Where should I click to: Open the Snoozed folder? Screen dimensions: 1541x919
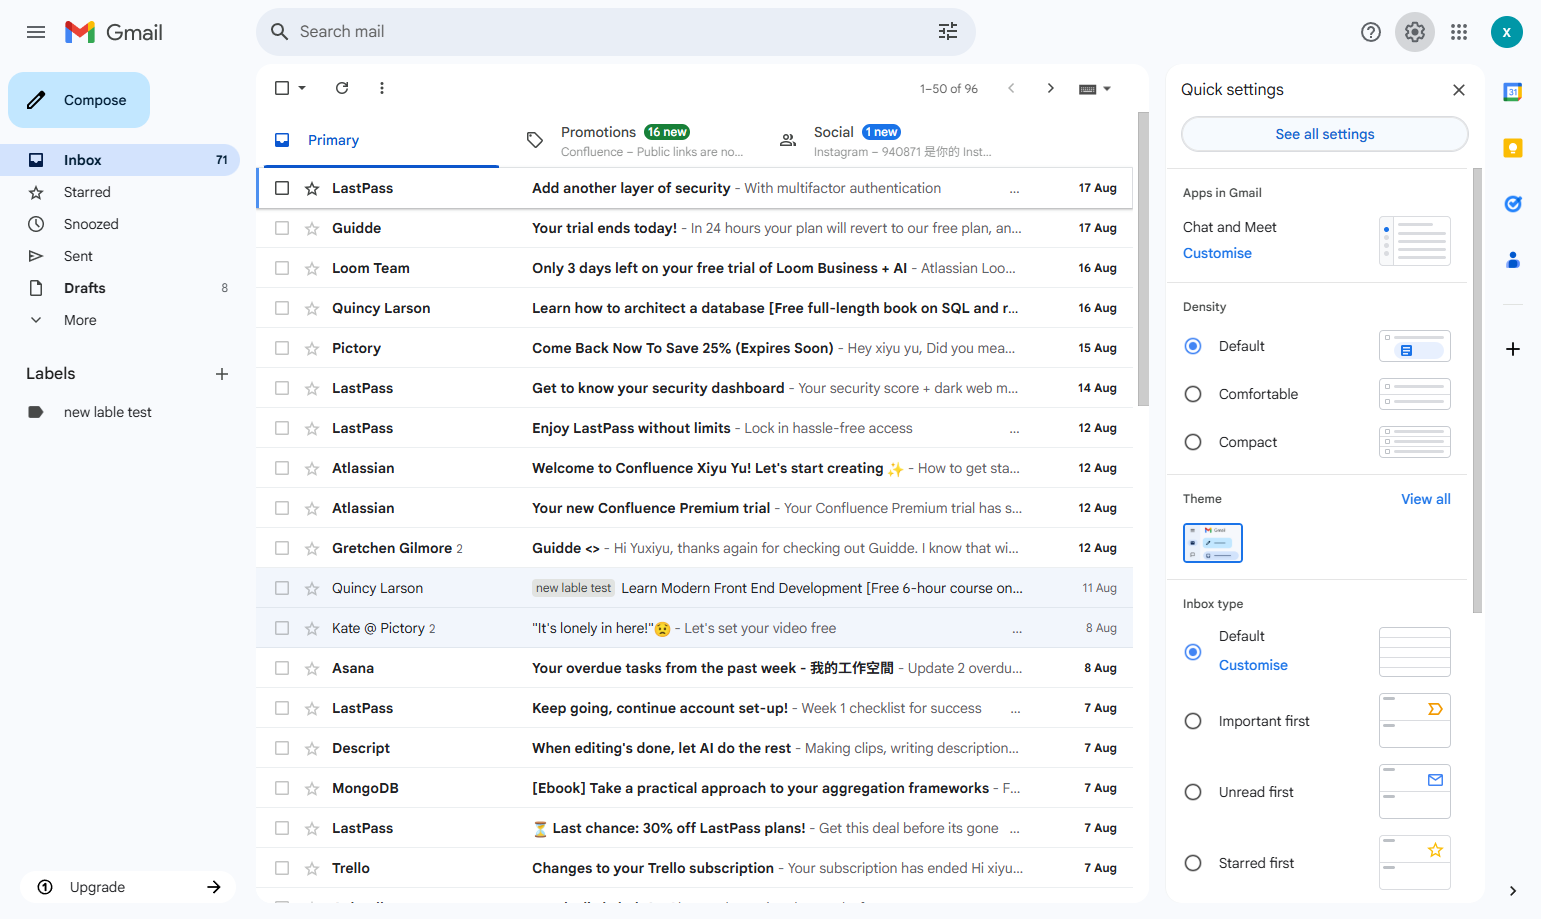click(120, 224)
